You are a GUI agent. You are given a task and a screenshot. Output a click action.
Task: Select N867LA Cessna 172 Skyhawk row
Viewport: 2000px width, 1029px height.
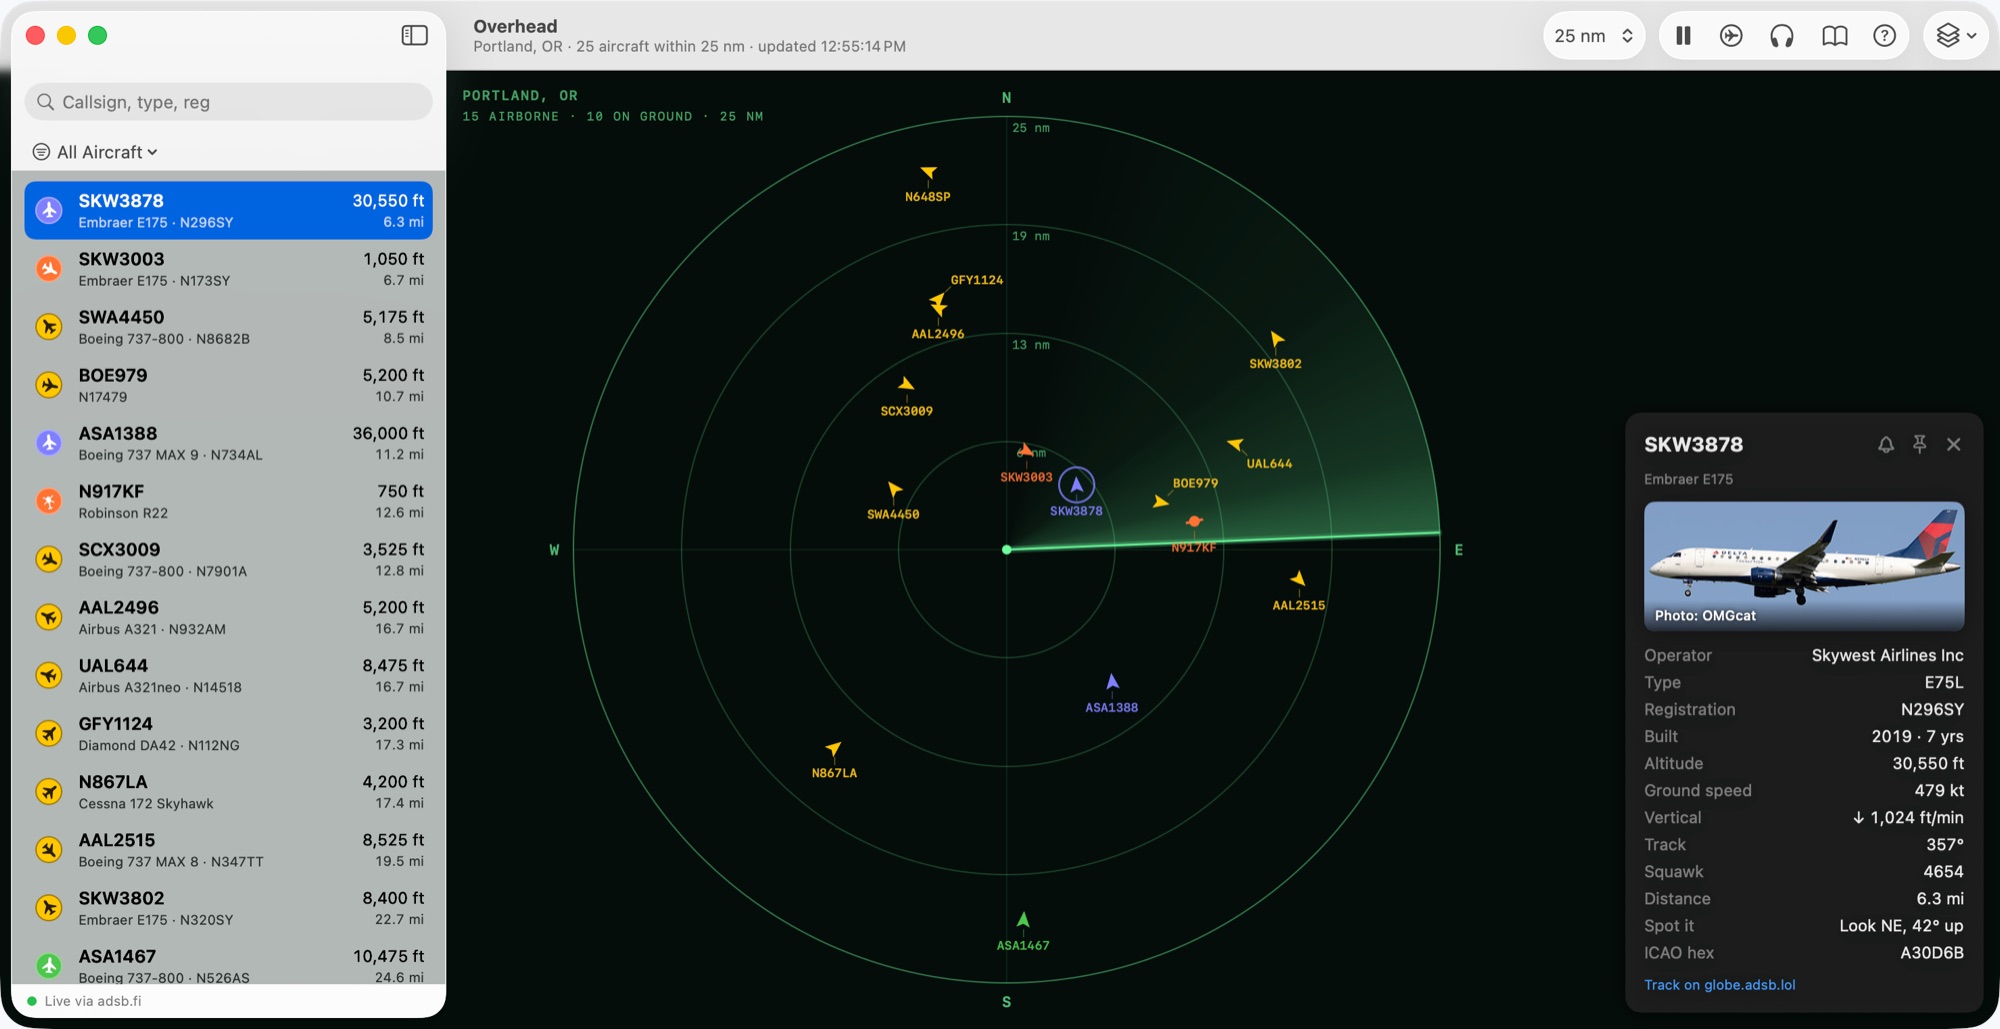tap(228, 792)
